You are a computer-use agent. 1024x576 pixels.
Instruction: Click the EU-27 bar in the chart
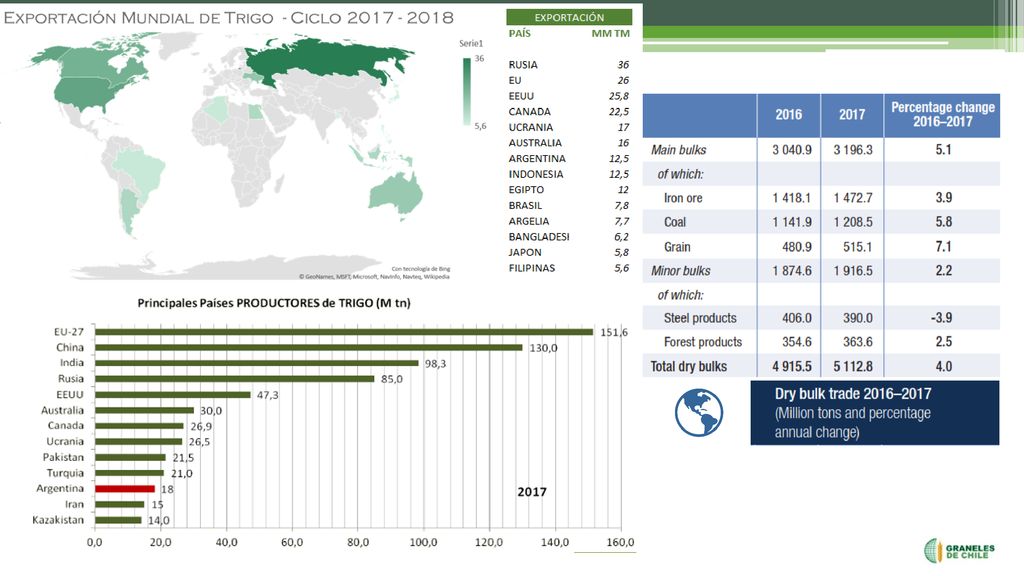click(344, 332)
